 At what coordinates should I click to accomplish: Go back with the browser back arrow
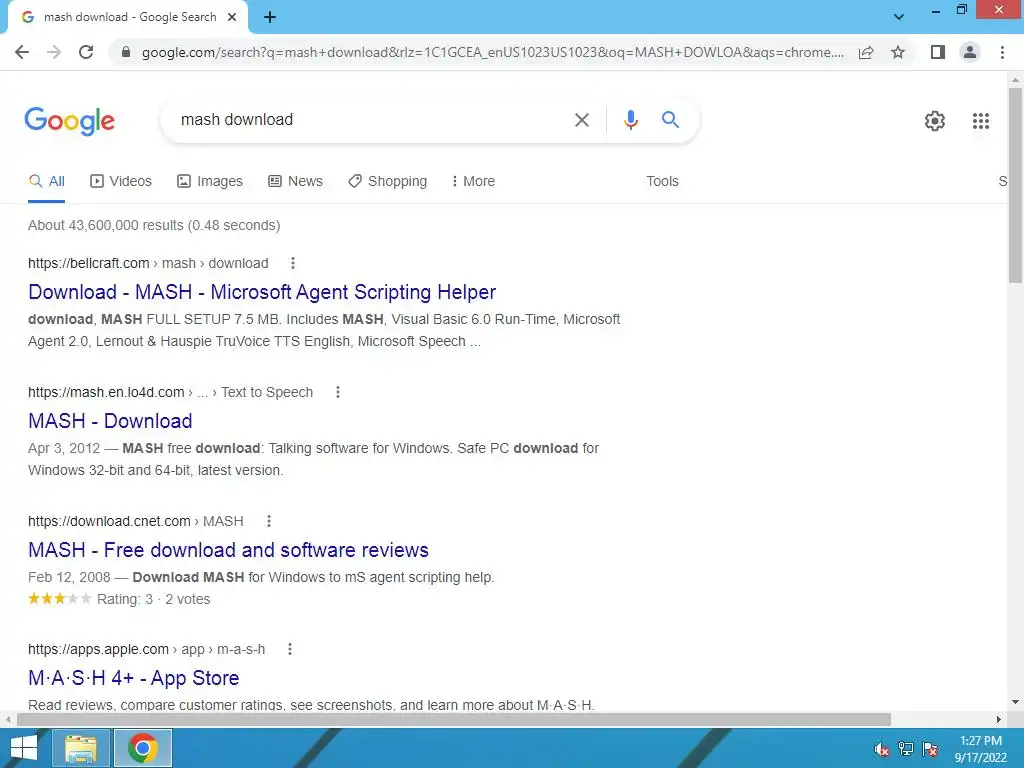click(x=22, y=52)
